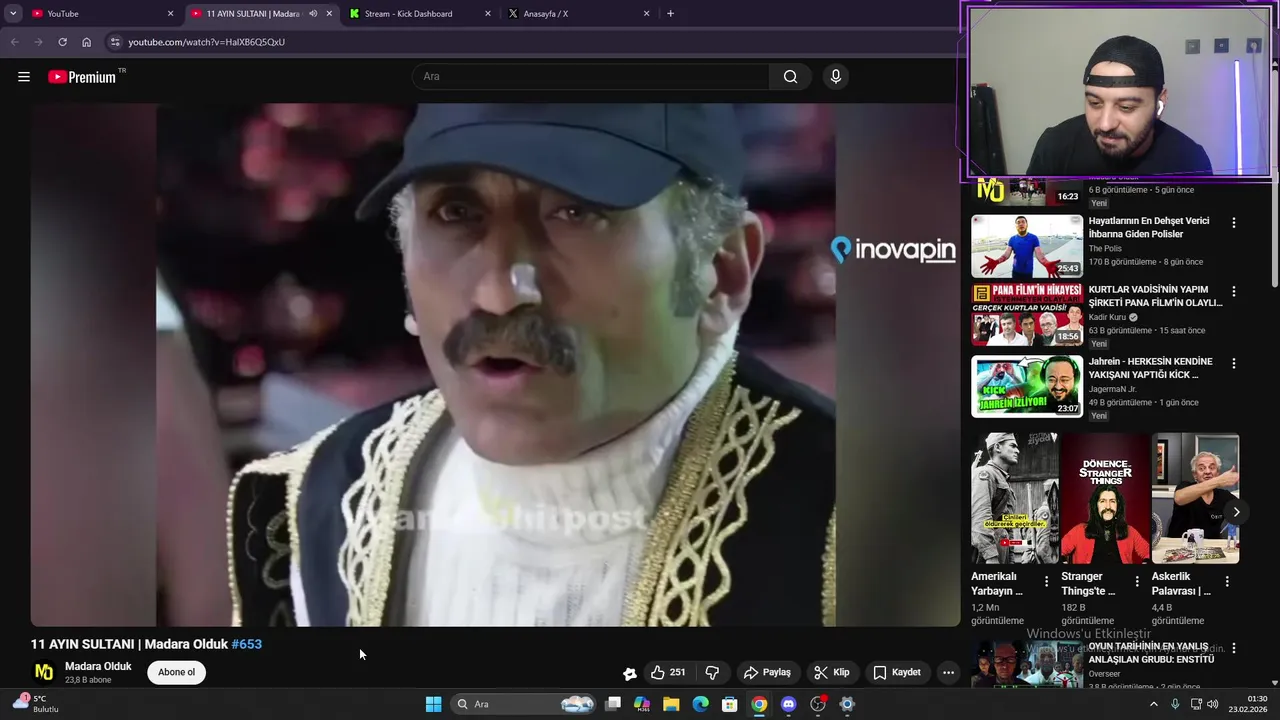Open the YouTube hamburger guide menu

coord(24,77)
